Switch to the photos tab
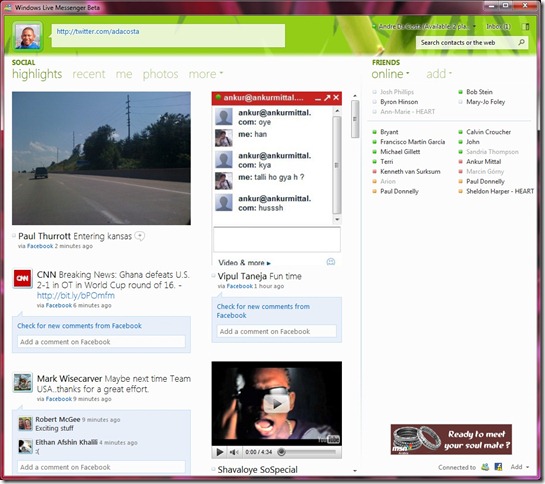This screenshot has height=484, width=545. pyautogui.click(x=160, y=74)
